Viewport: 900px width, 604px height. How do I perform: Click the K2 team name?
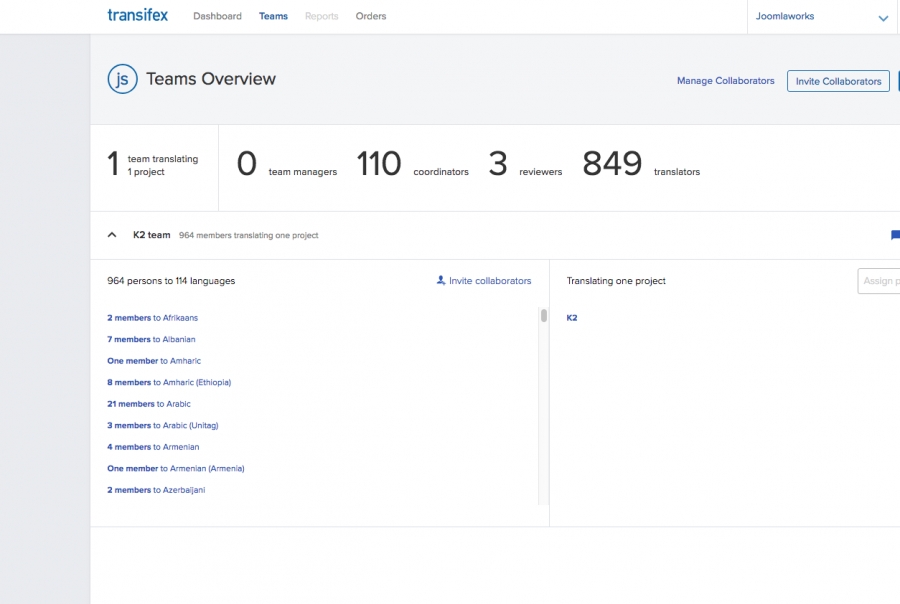tap(152, 235)
